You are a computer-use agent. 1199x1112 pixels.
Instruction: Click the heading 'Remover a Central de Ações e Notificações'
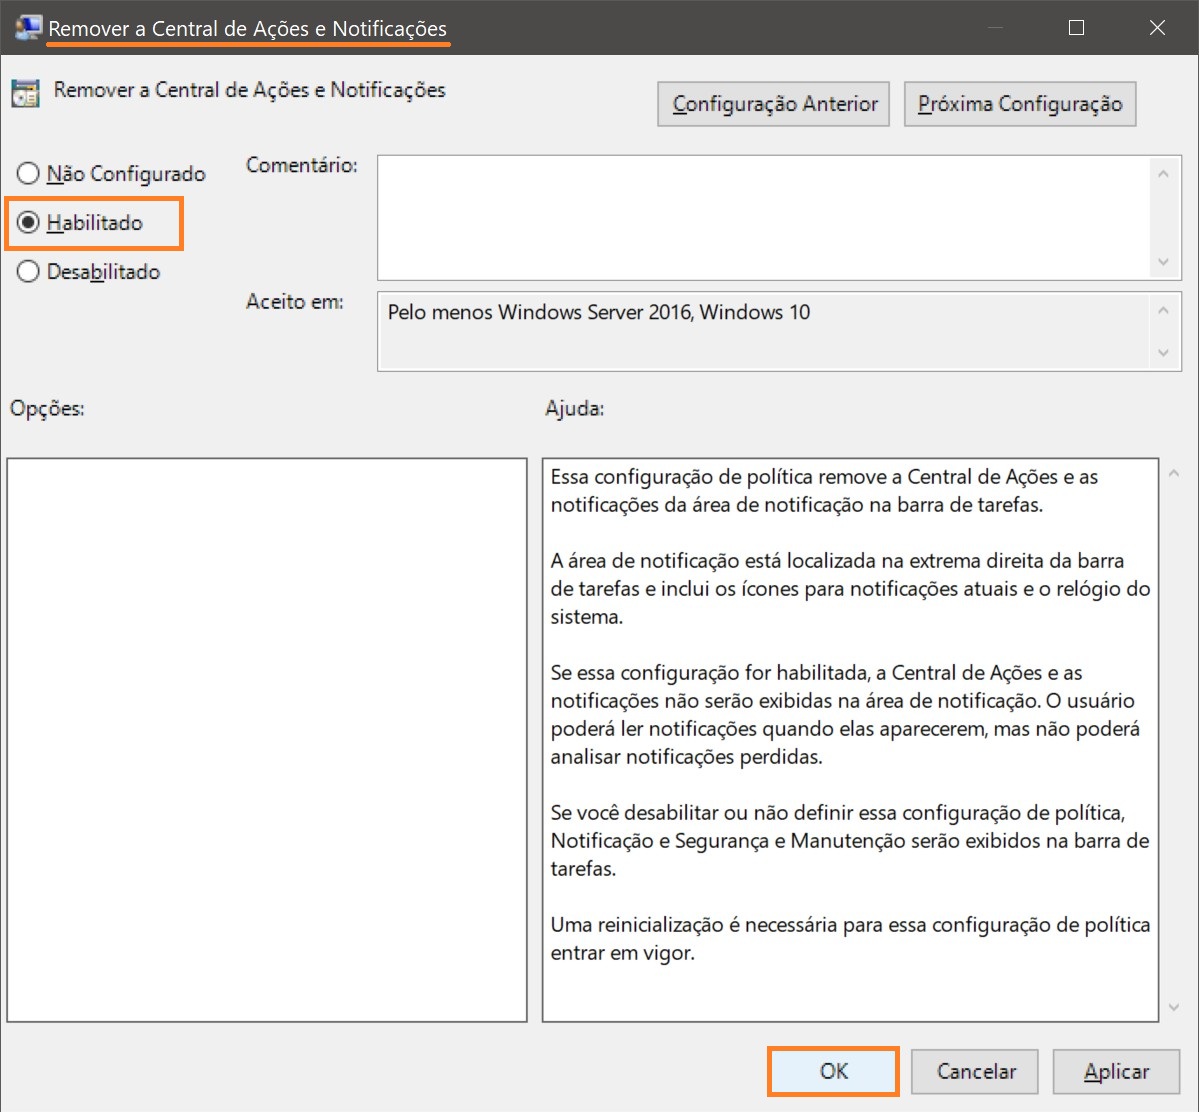click(x=249, y=90)
